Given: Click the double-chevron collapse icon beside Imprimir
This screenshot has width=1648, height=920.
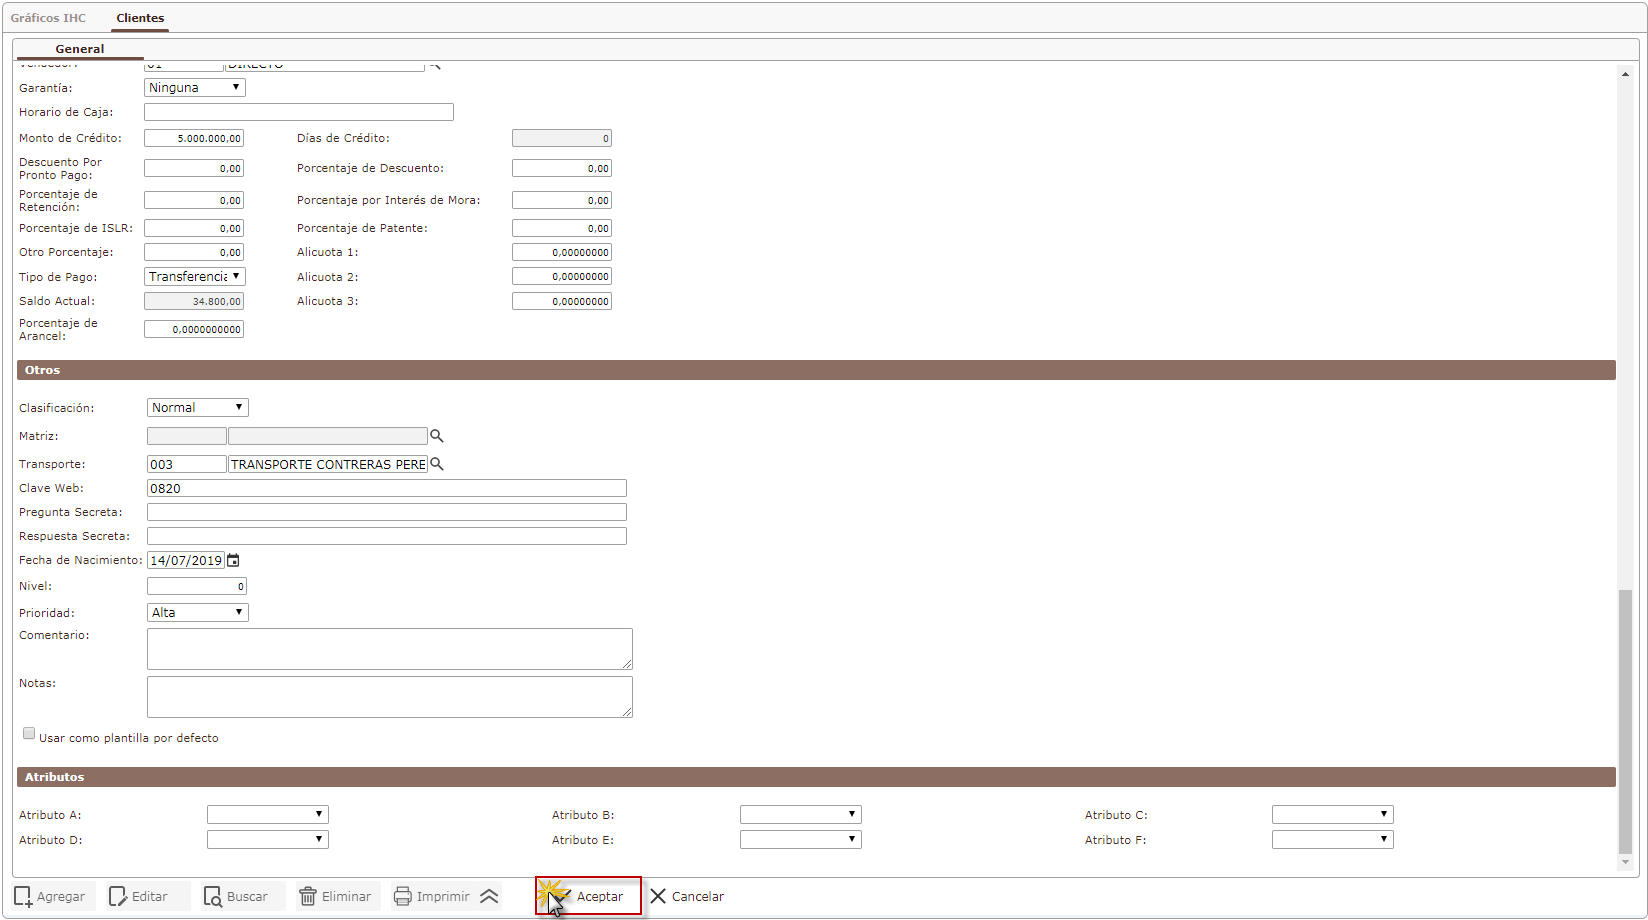Looking at the screenshot, I should 489,897.
